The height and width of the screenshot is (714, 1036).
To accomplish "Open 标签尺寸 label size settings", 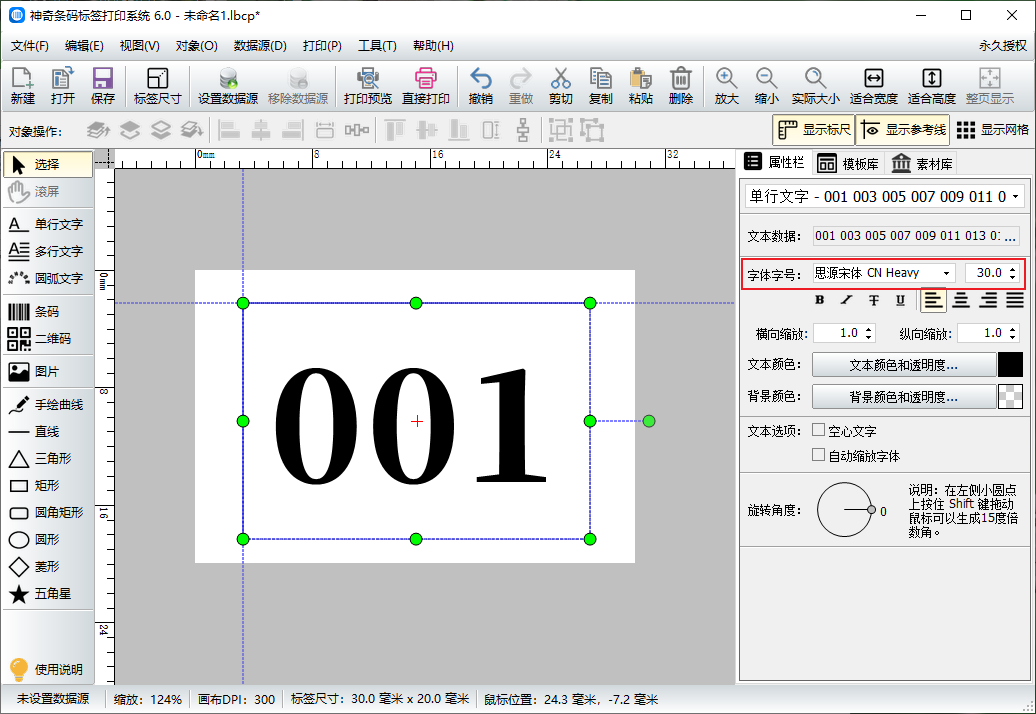I will point(157,86).
